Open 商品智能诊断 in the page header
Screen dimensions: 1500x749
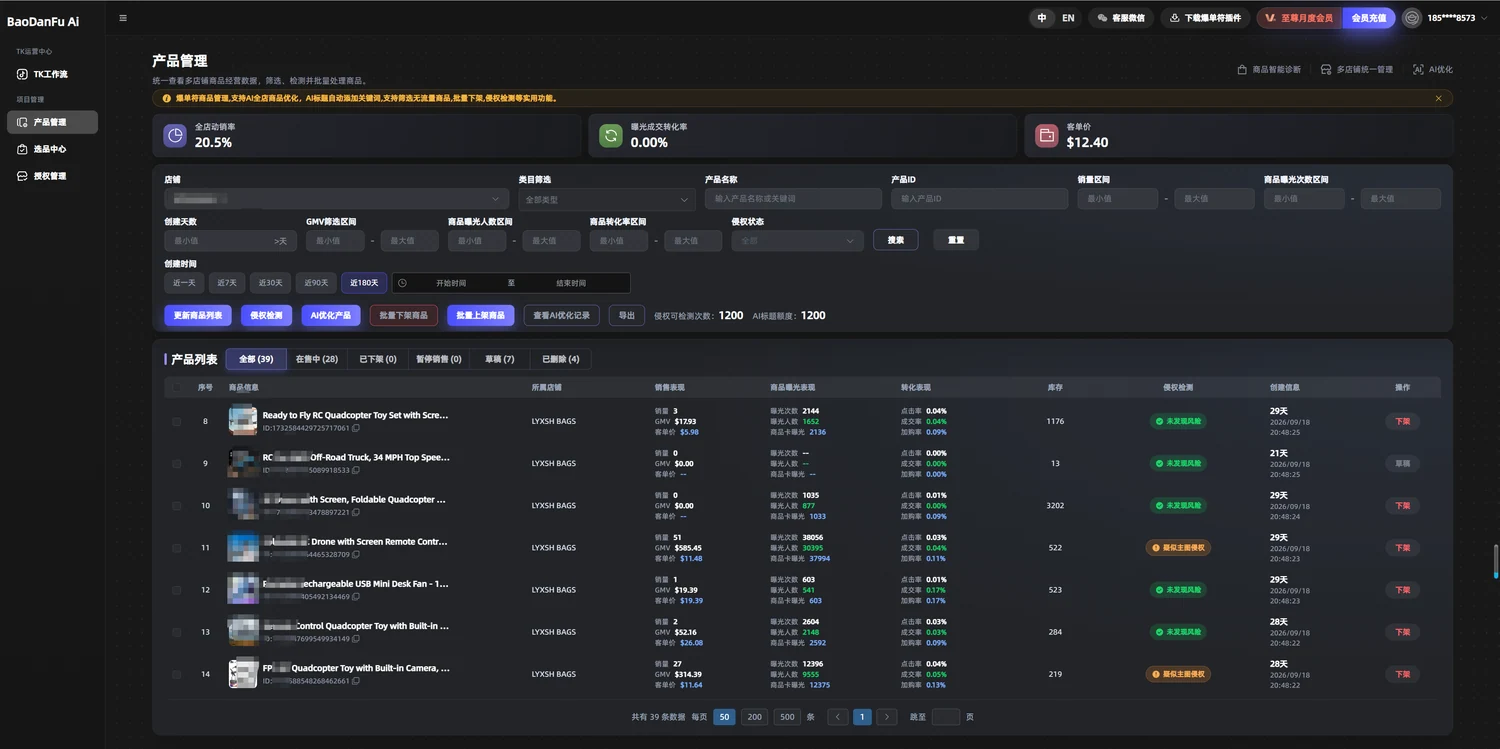coord(1269,70)
